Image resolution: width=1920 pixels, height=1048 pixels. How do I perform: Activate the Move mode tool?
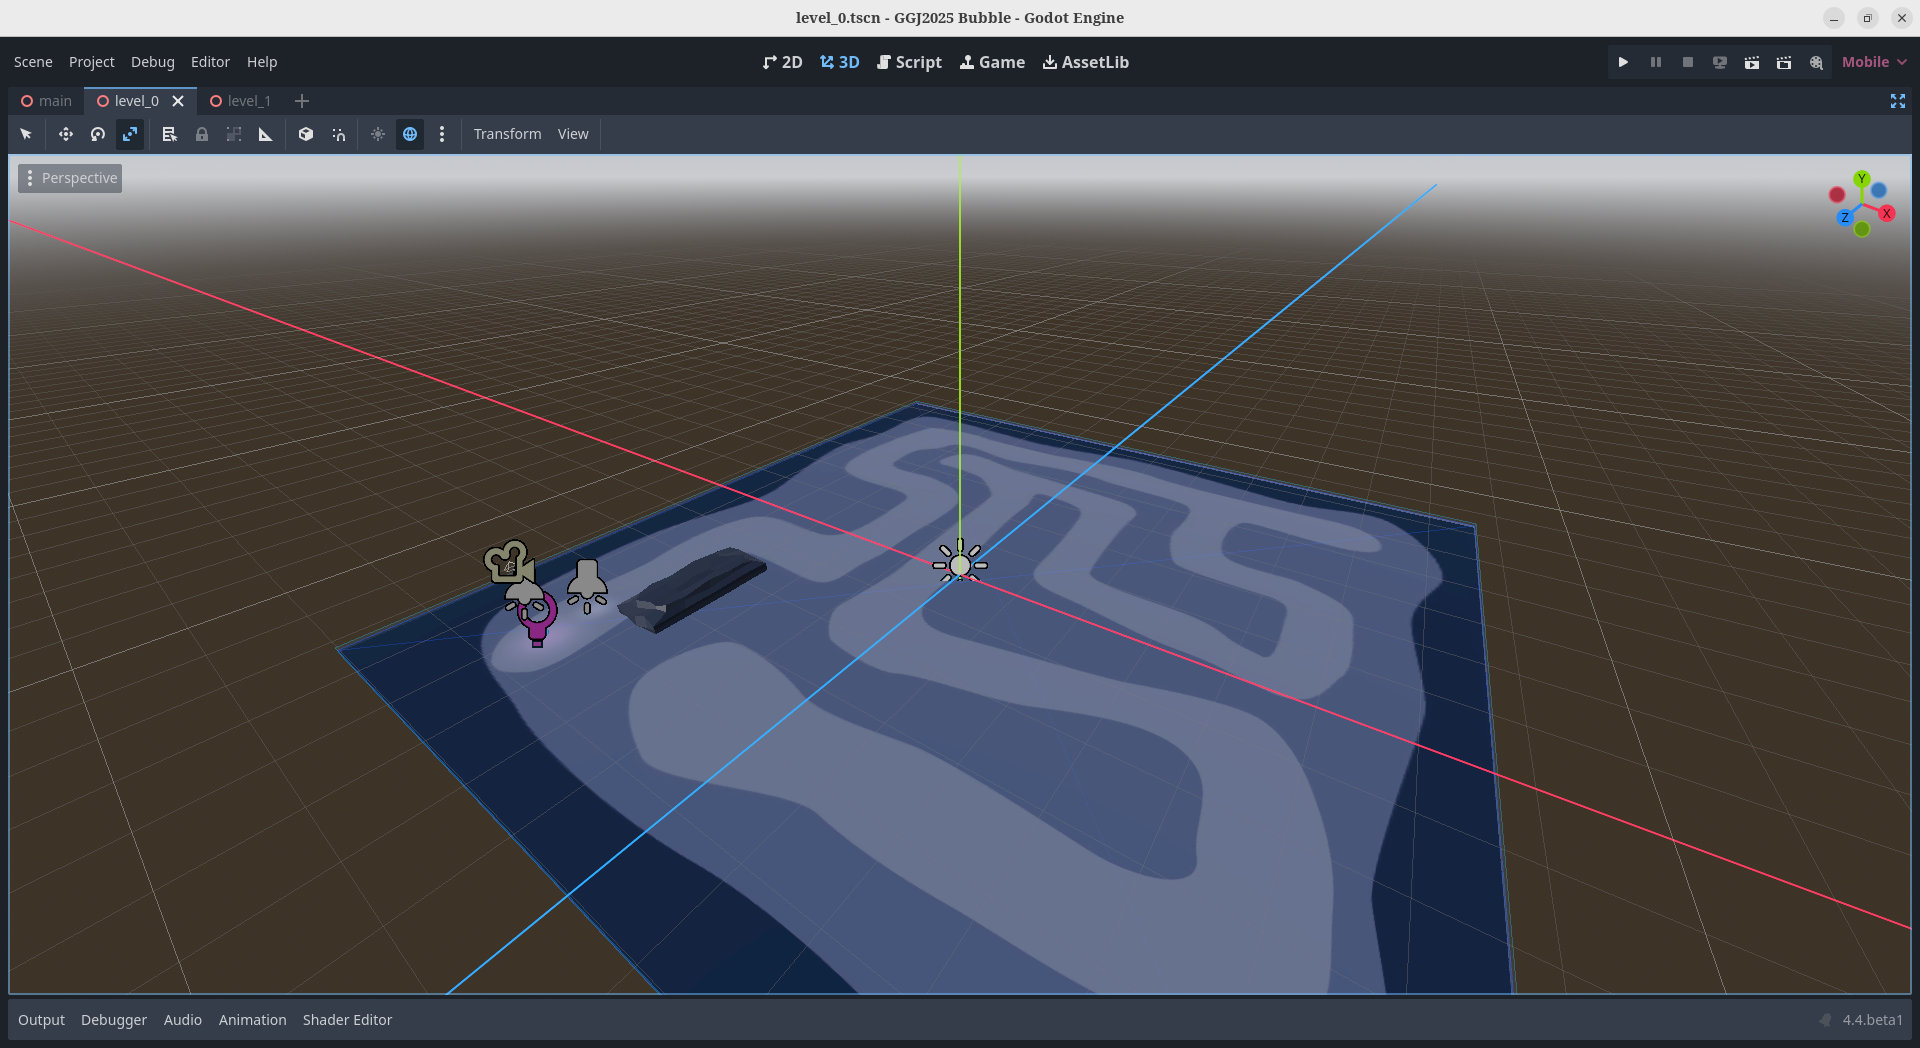point(66,134)
